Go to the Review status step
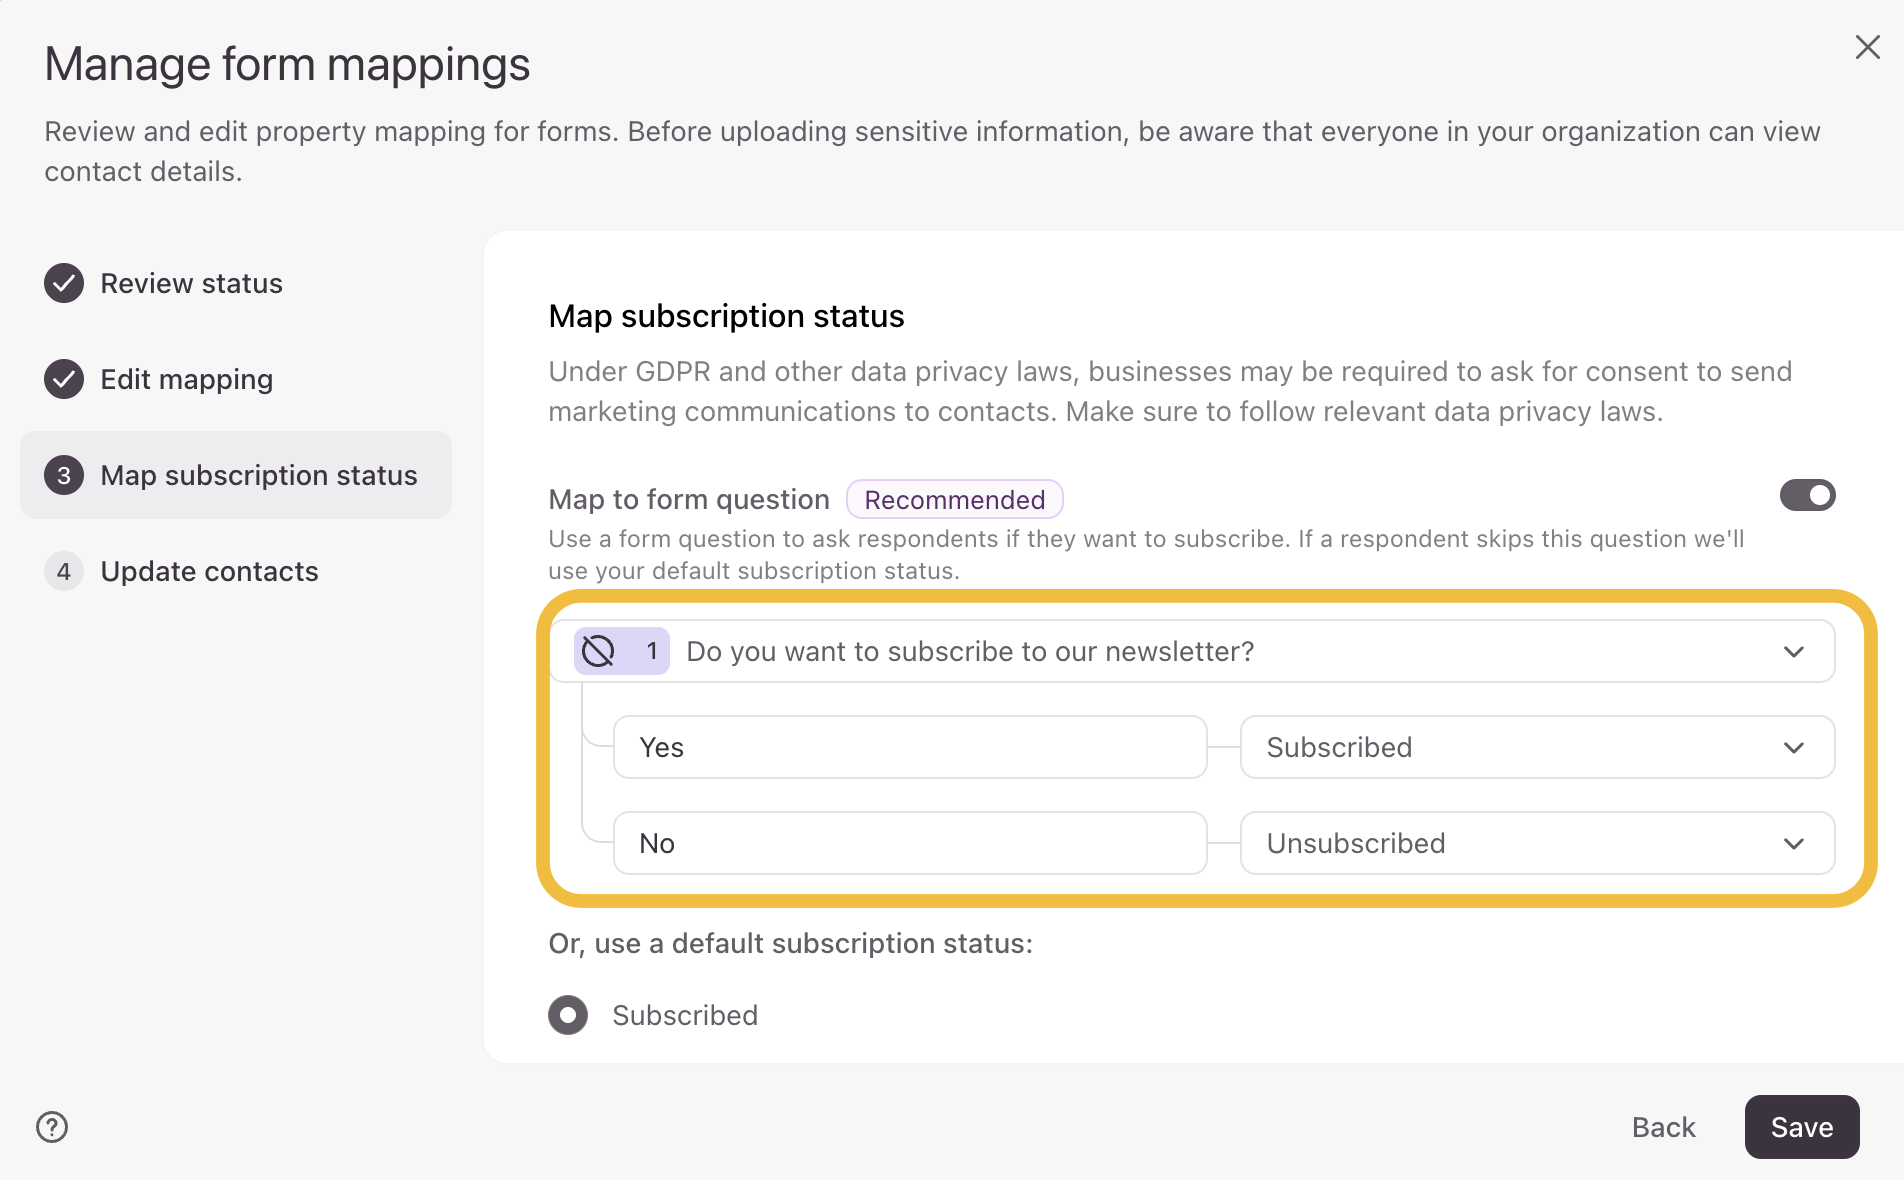 [191, 283]
